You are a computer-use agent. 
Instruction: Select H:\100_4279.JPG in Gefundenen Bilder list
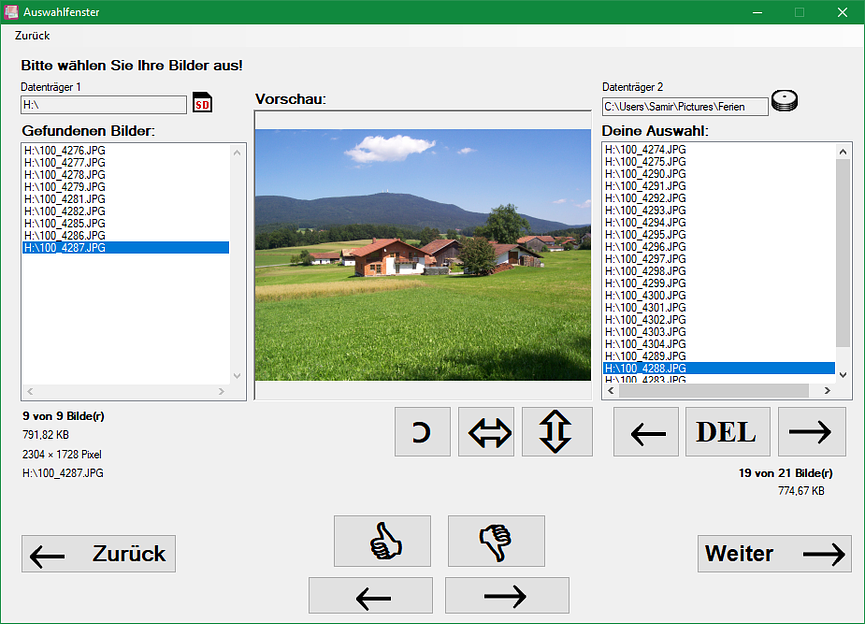coord(65,187)
